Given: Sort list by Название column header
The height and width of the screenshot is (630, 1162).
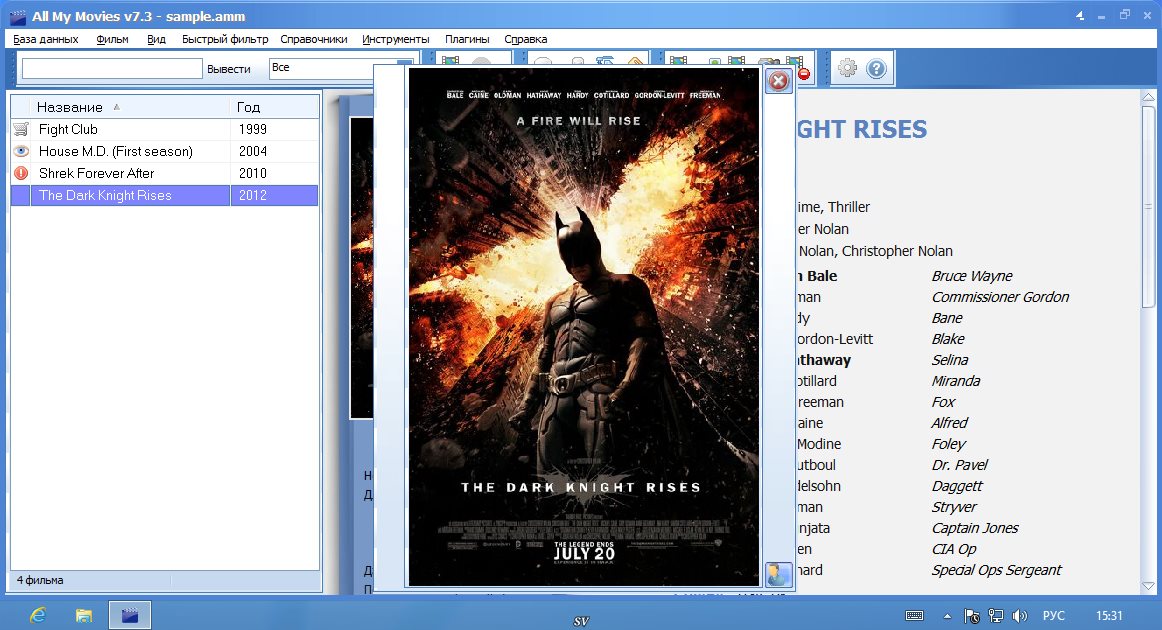Looking at the screenshot, I should click(x=130, y=107).
